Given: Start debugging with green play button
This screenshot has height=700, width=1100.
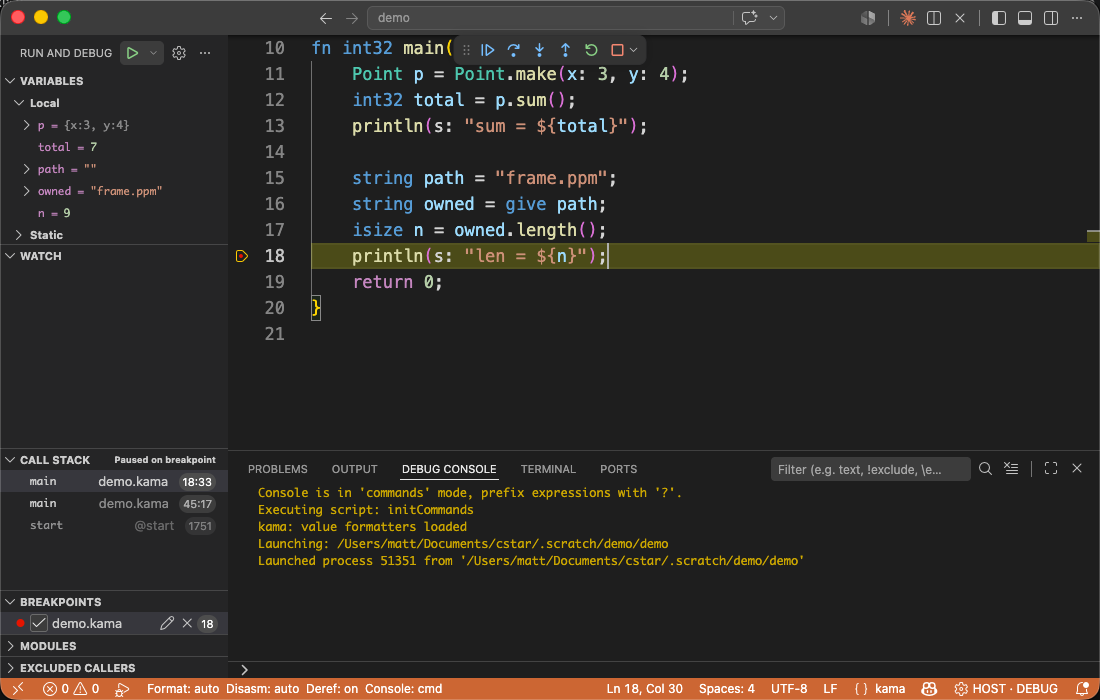Looking at the screenshot, I should (x=133, y=53).
